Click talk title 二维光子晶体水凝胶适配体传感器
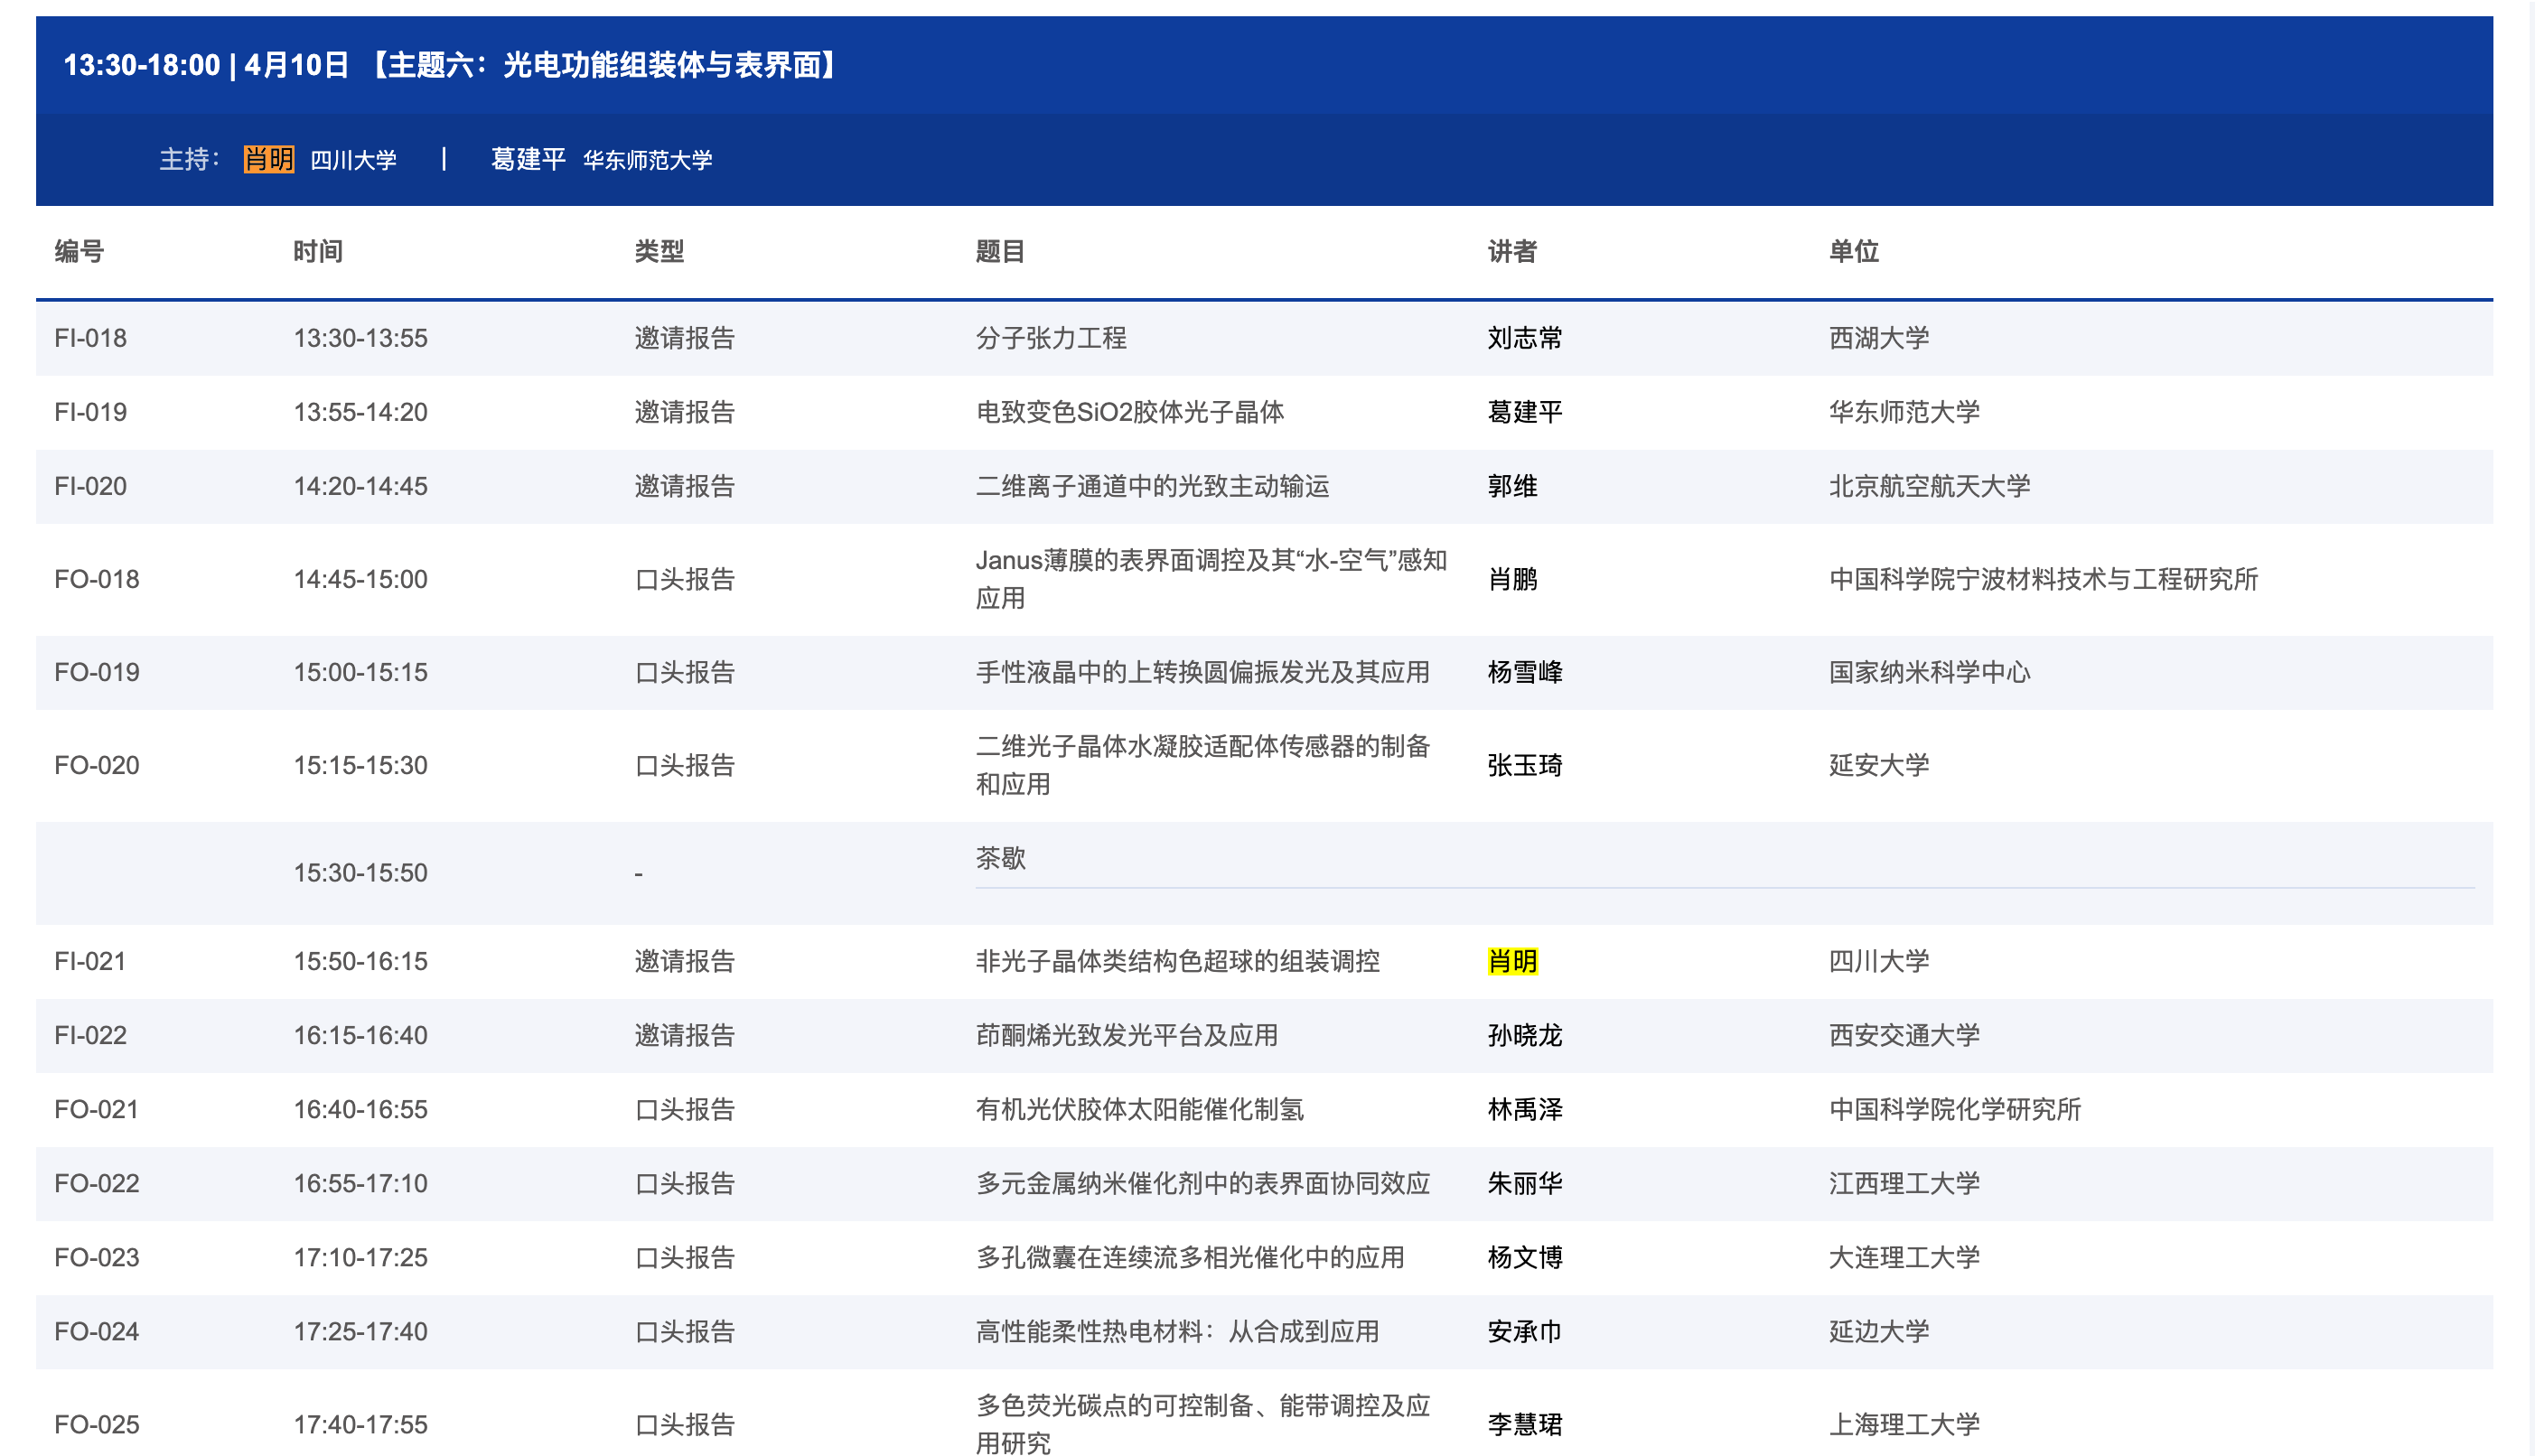Screen dimensions: 2535x1456 pos(1203,765)
